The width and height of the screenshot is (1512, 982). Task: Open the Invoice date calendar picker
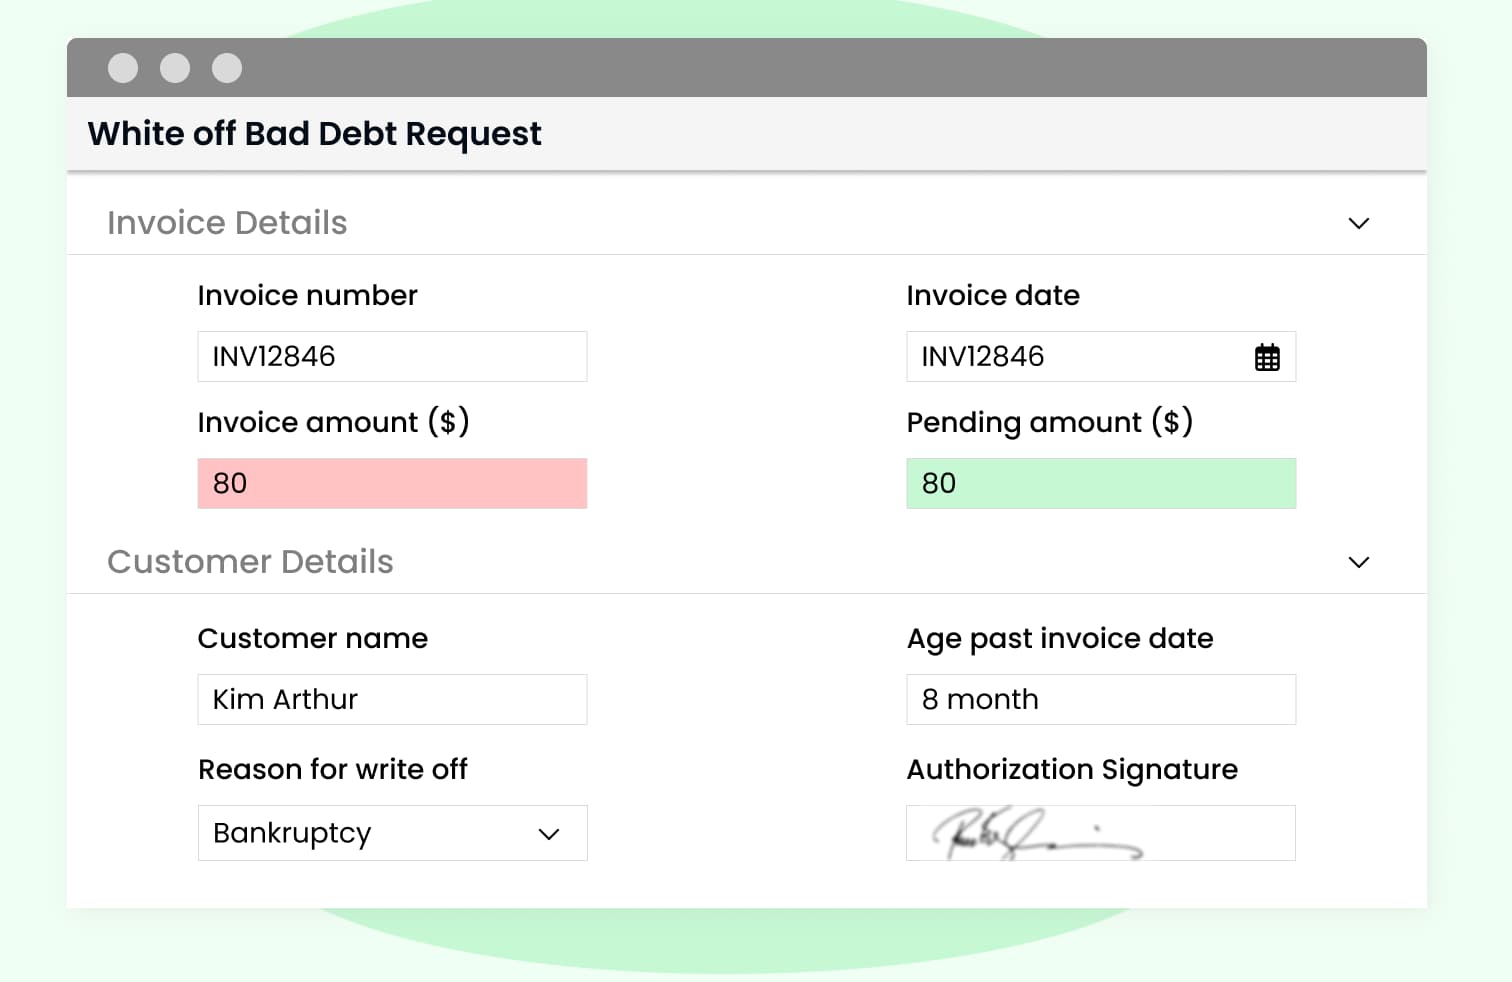tap(1267, 357)
